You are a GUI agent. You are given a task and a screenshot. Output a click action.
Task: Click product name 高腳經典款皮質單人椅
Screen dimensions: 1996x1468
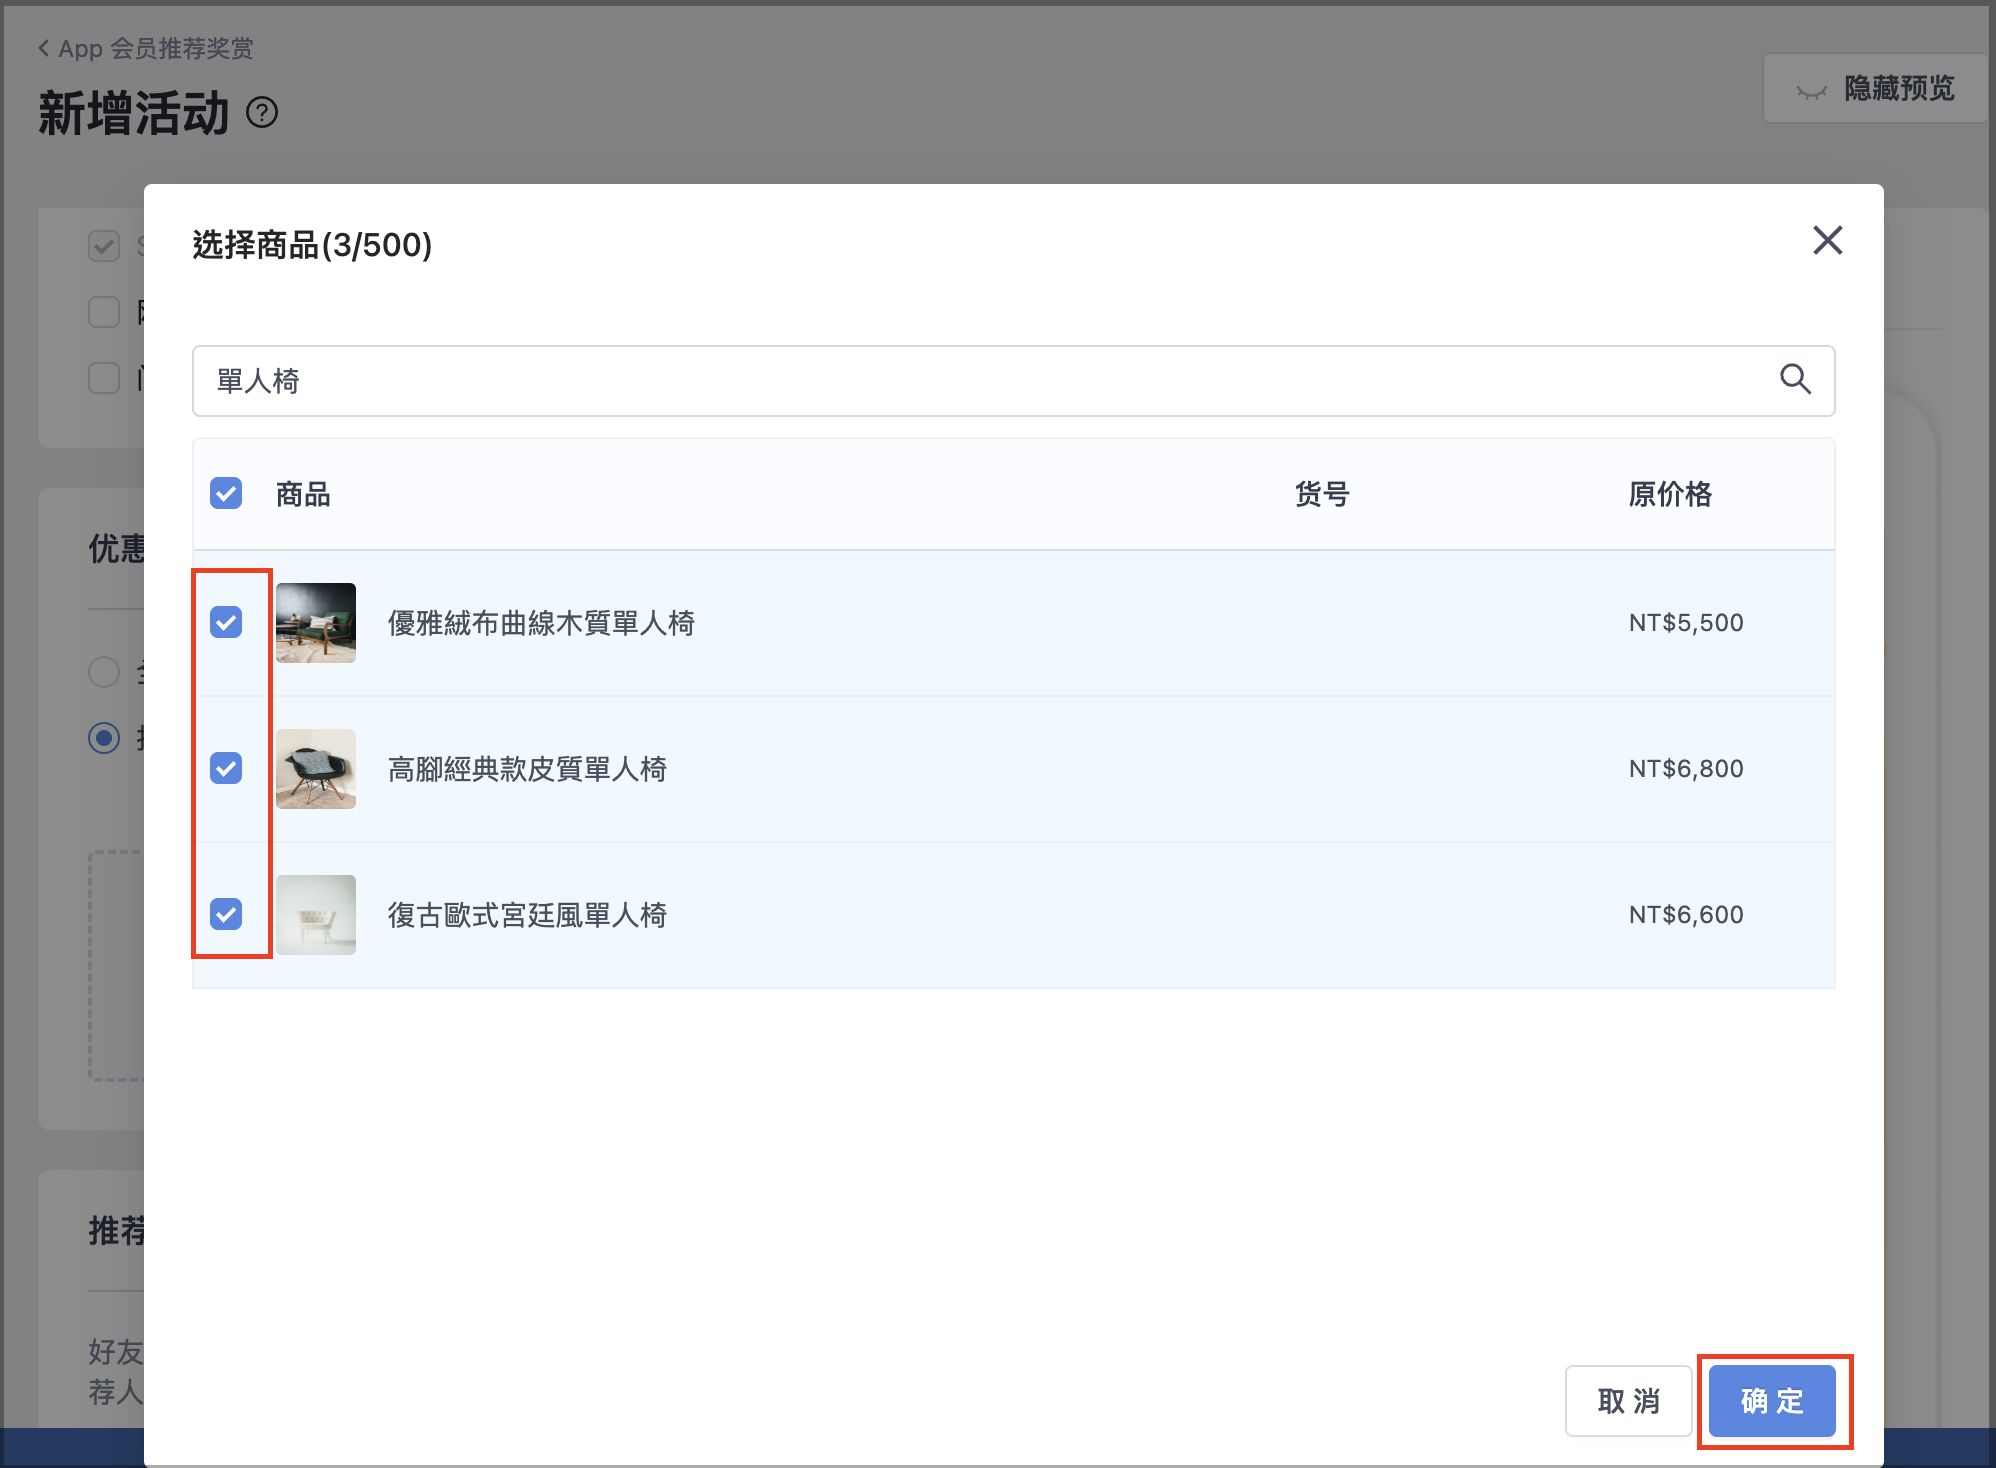point(527,769)
